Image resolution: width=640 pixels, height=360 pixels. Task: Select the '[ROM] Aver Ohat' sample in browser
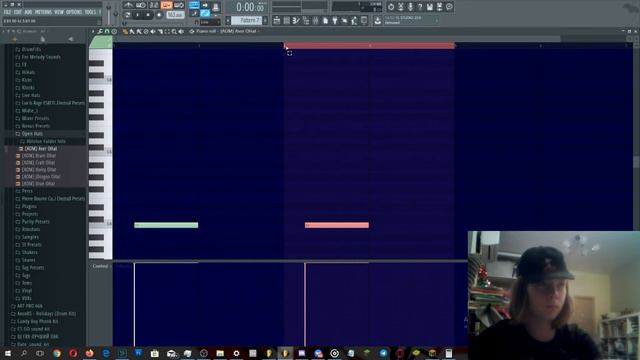(41, 149)
